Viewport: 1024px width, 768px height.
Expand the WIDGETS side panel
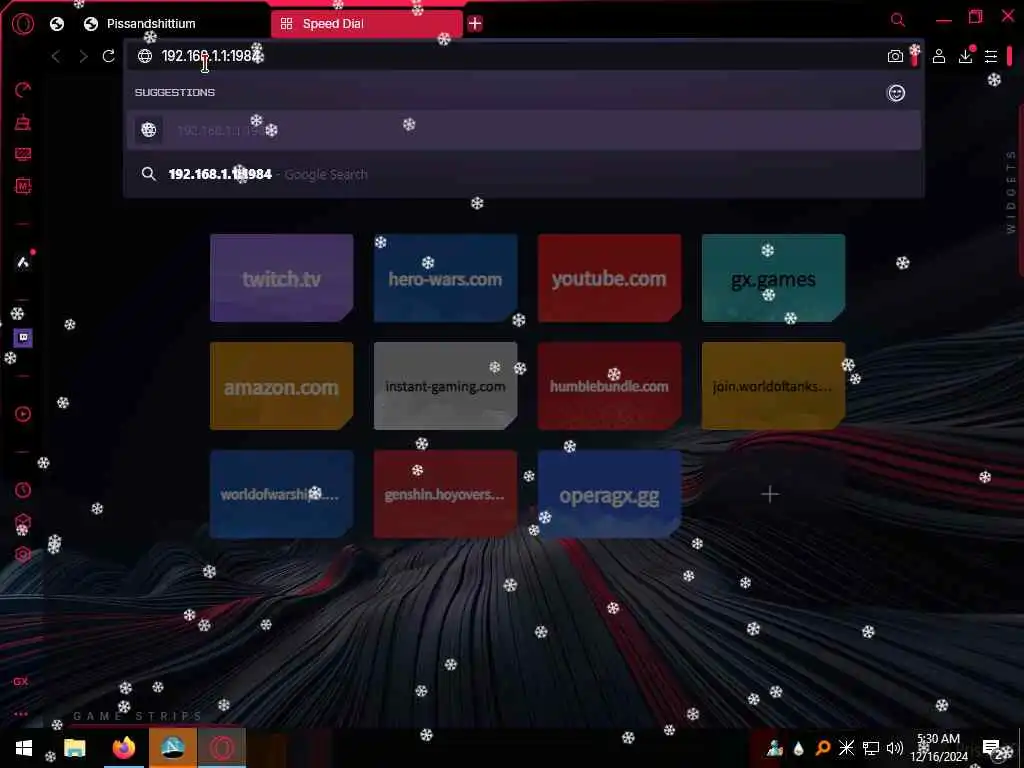1011,192
